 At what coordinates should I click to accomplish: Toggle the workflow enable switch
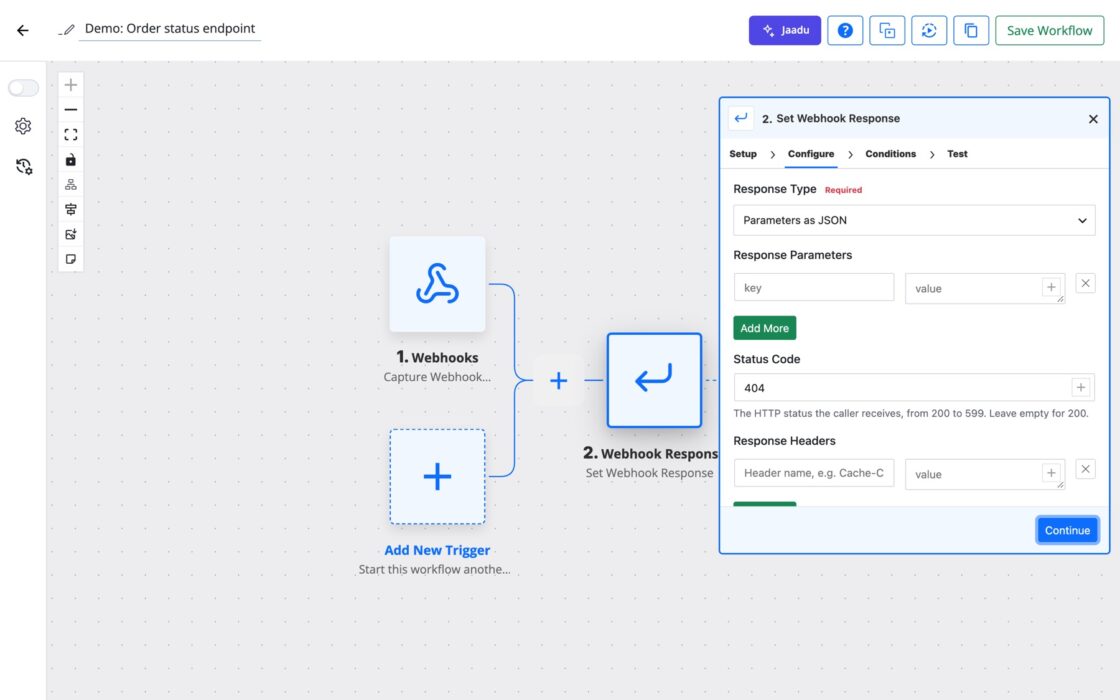[23, 88]
